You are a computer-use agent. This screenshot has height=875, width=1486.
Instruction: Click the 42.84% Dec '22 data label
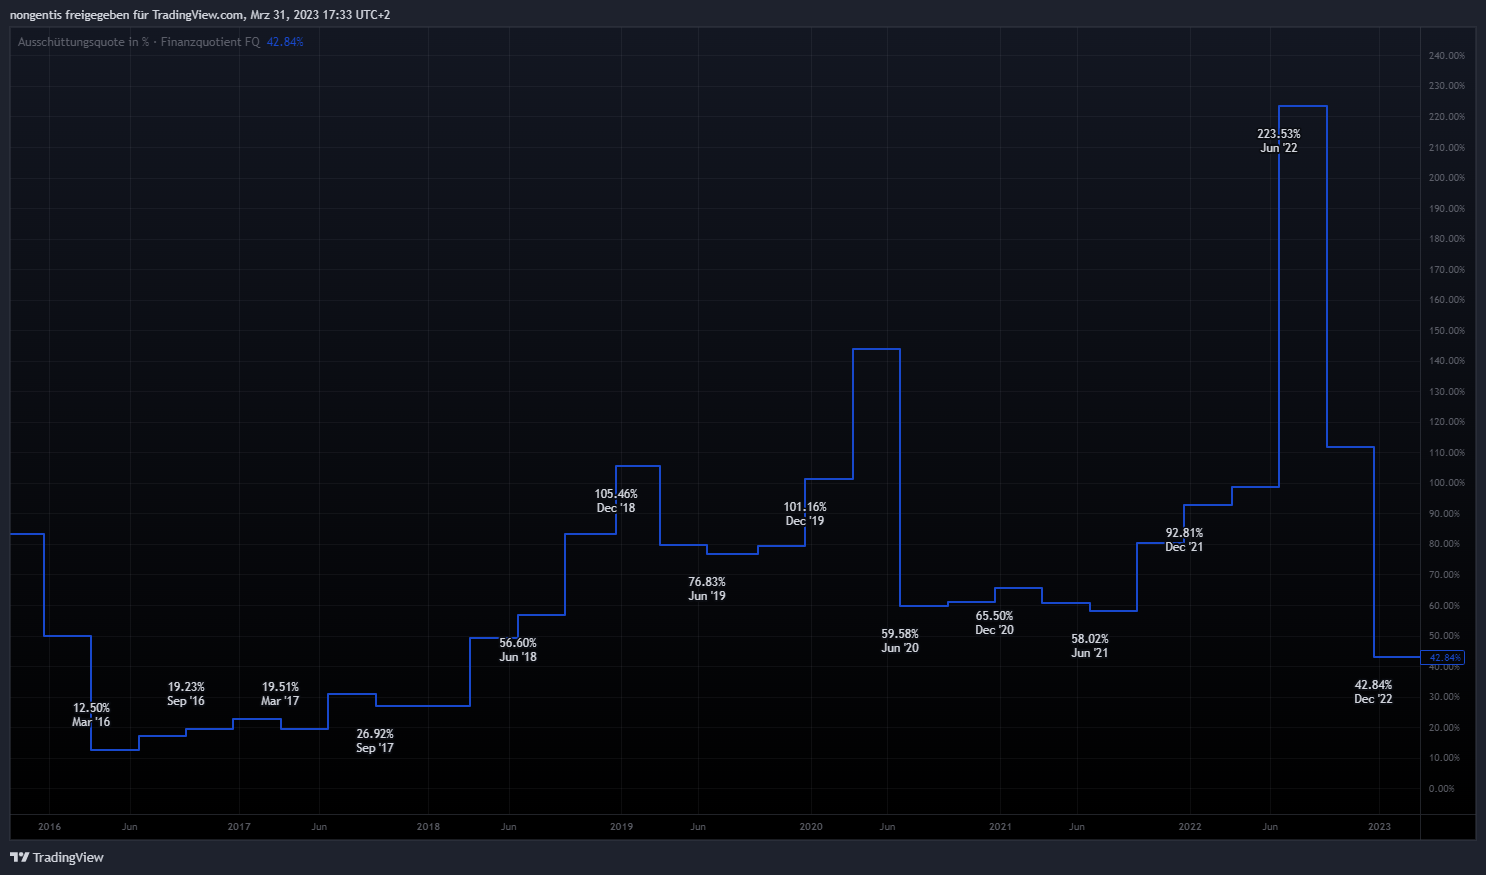pos(1373,692)
